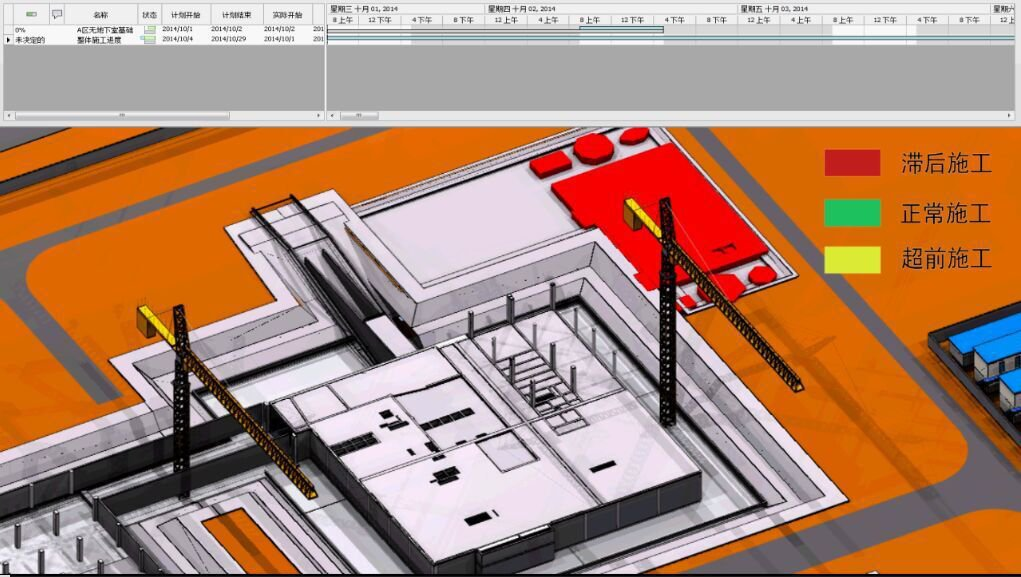Click the task table left scroll arrow
Image resolution: width=1021 pixels, height=577 pixels.
(8, 115)
